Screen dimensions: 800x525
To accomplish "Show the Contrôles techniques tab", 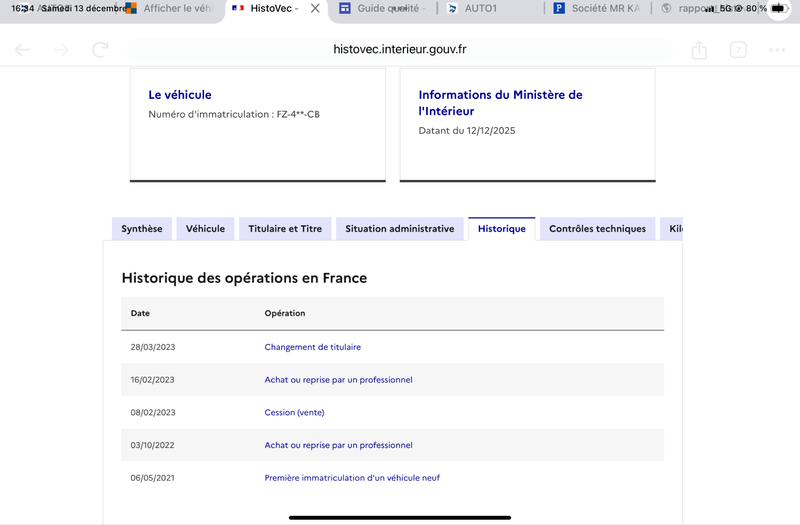I will [x=597, y=229].
